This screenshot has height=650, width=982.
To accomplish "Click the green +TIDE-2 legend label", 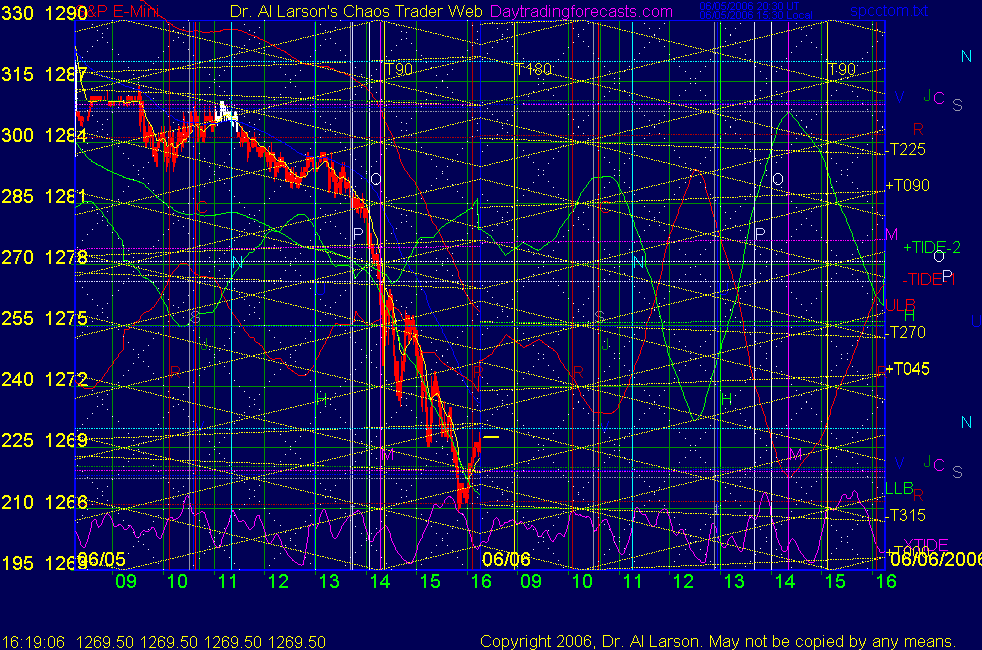I will 932,247.
